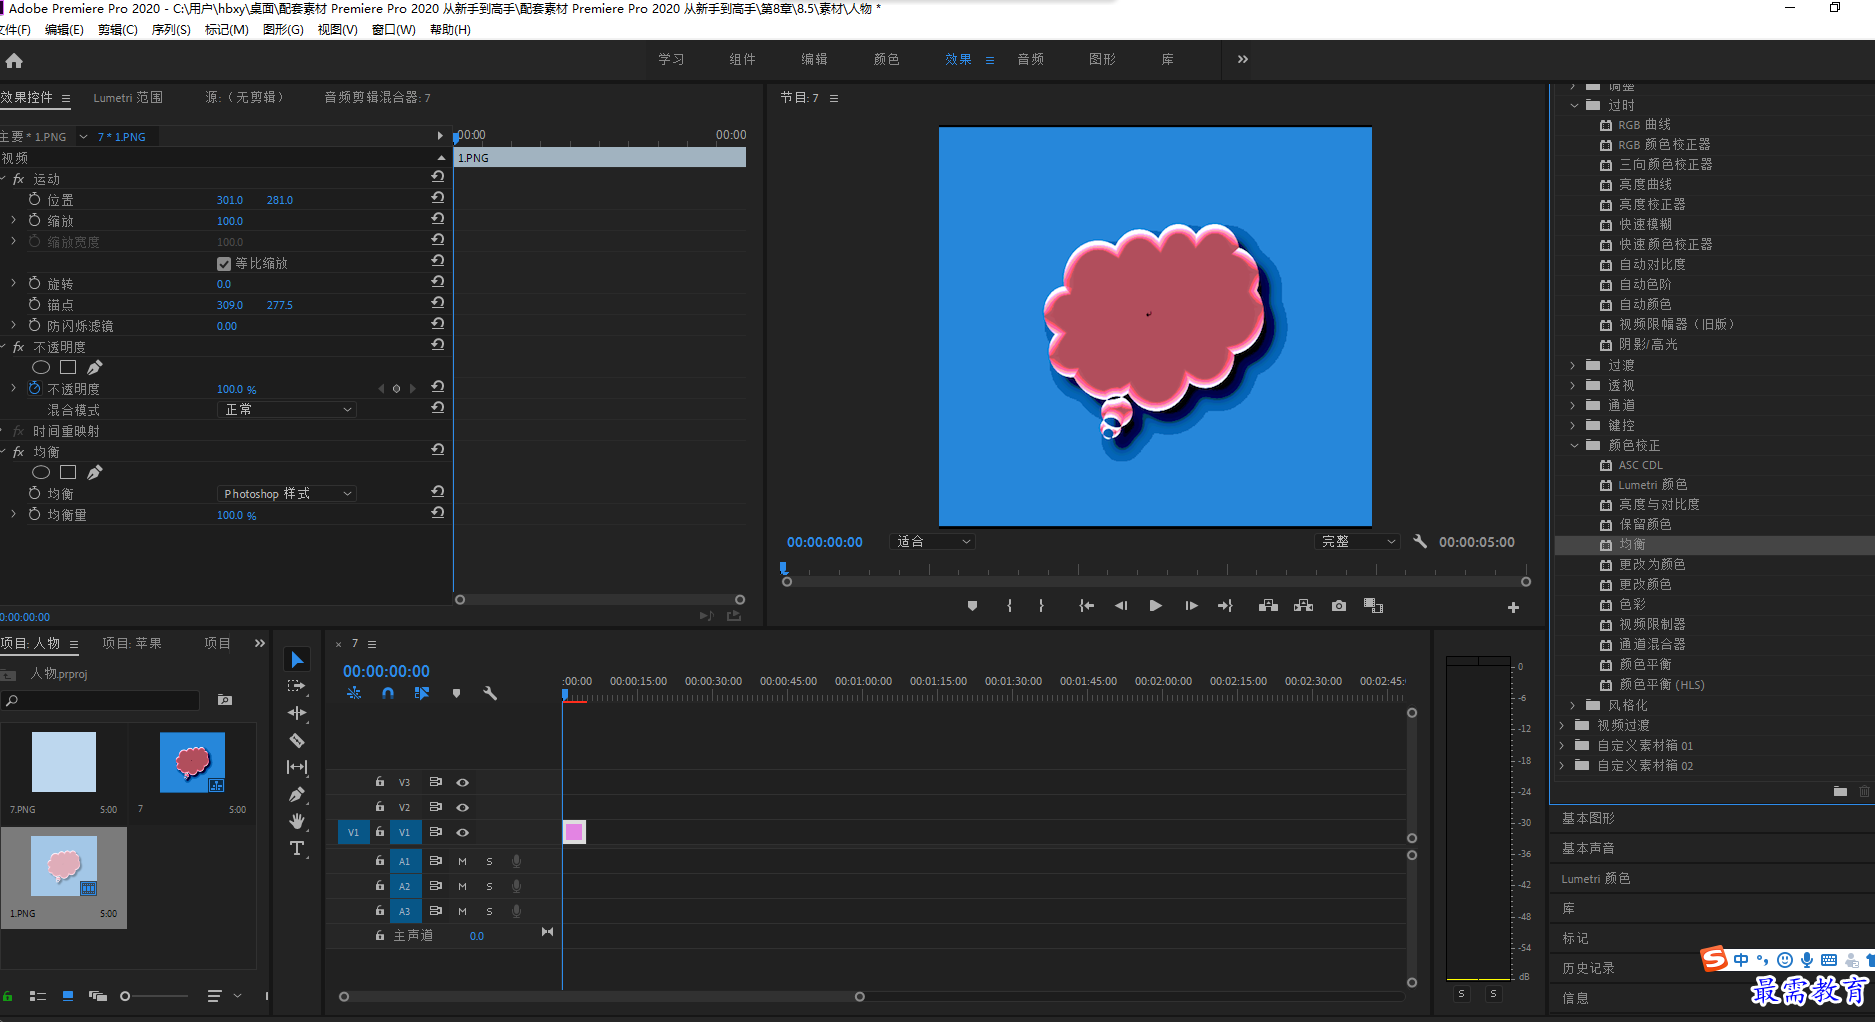Toggle uniform scale checkbox
This screenshot has height=1022, width=1875.
pos(224,264)
